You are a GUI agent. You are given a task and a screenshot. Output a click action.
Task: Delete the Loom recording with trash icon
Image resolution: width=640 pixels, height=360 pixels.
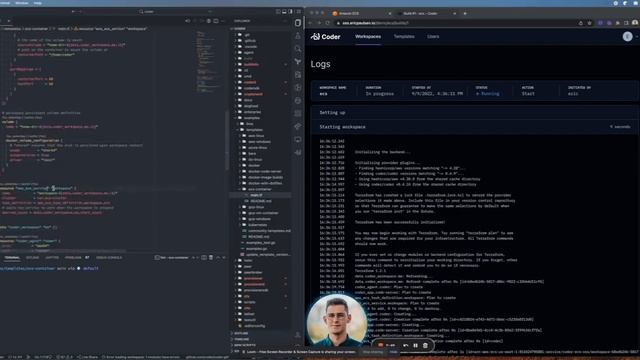425,346
